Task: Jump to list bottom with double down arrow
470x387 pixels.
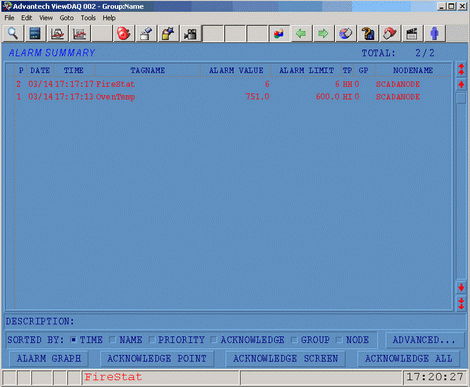Action: point(461,303)
